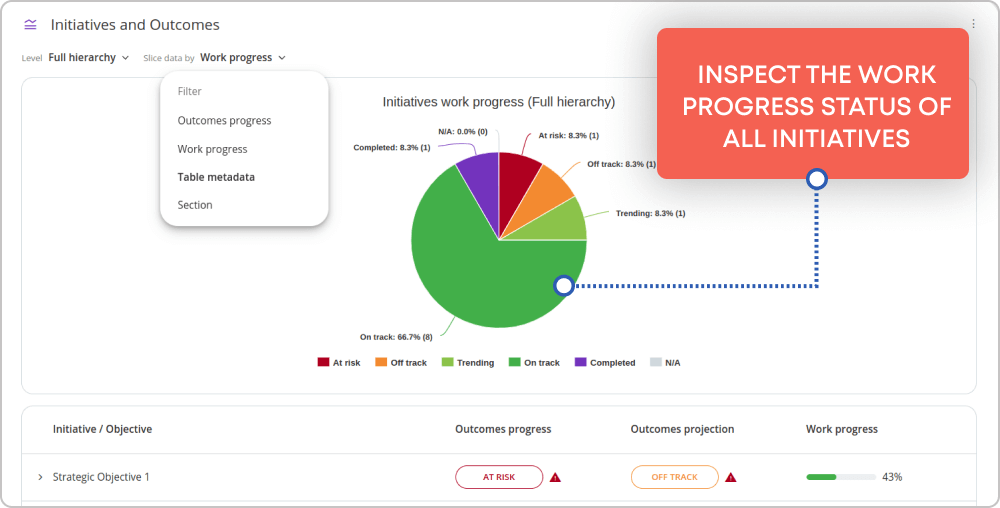1000x508 pixels.
Task: Toggle the N/A legend swatch
Action: [656, 362]
